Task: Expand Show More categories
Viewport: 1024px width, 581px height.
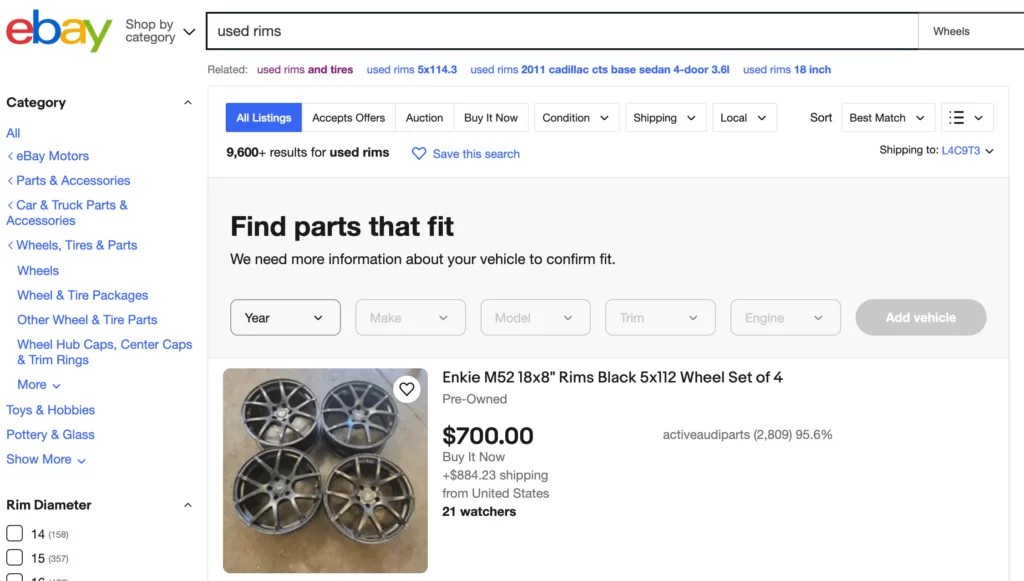Action: [46, 459]
